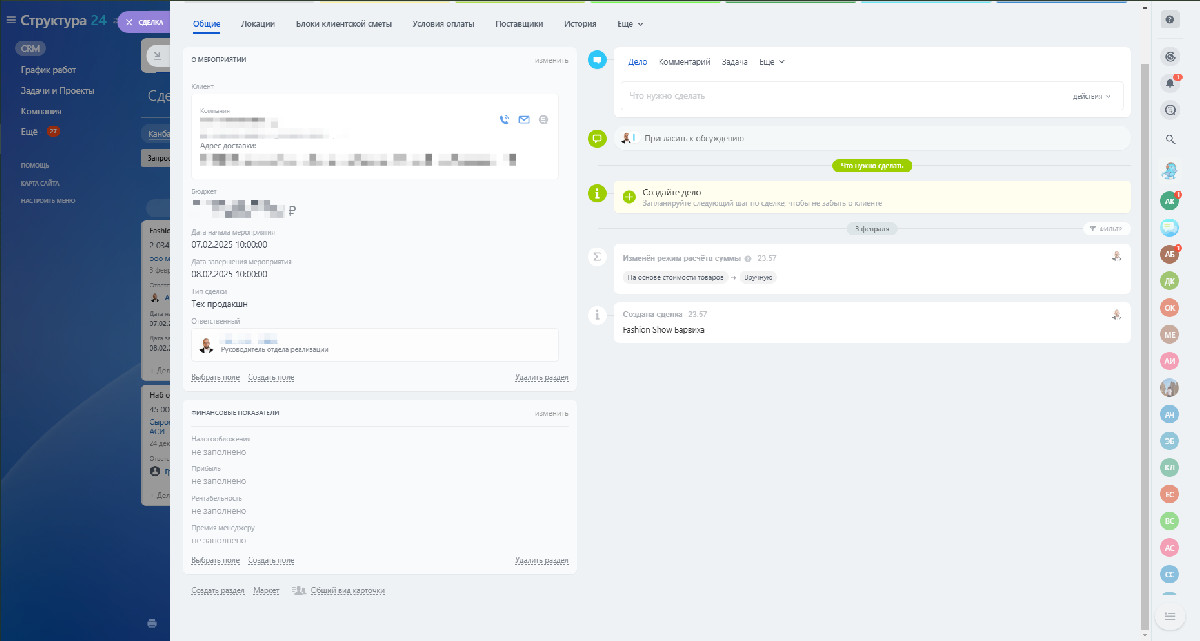Expand the Ещё dropdown in the tab bar
Image resolution: width=1200 pixels, height=641 pixels.
click(x=630, y=23)
